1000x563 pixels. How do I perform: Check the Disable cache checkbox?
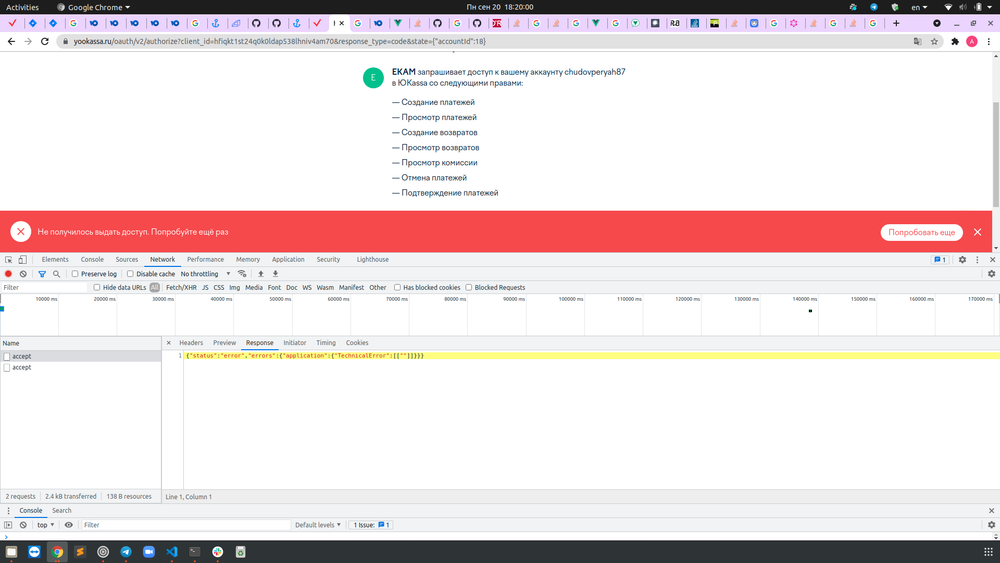(x=131, y=274)
